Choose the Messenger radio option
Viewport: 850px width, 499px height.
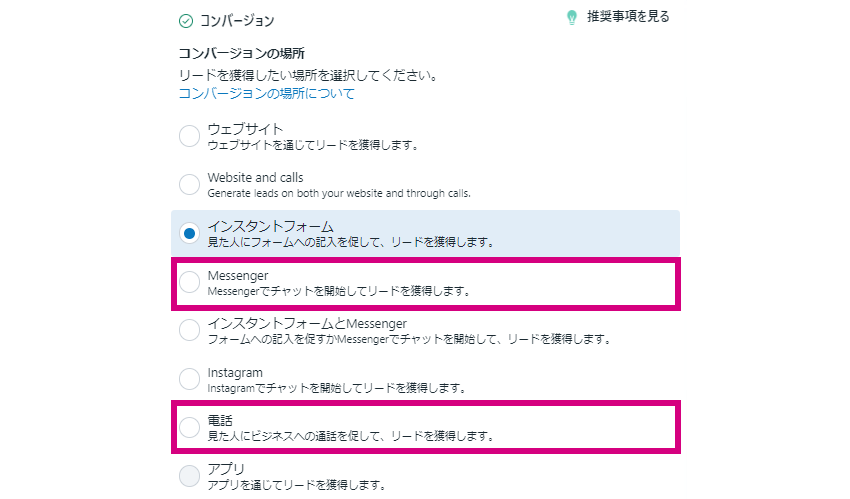click(x=189, y=282)
